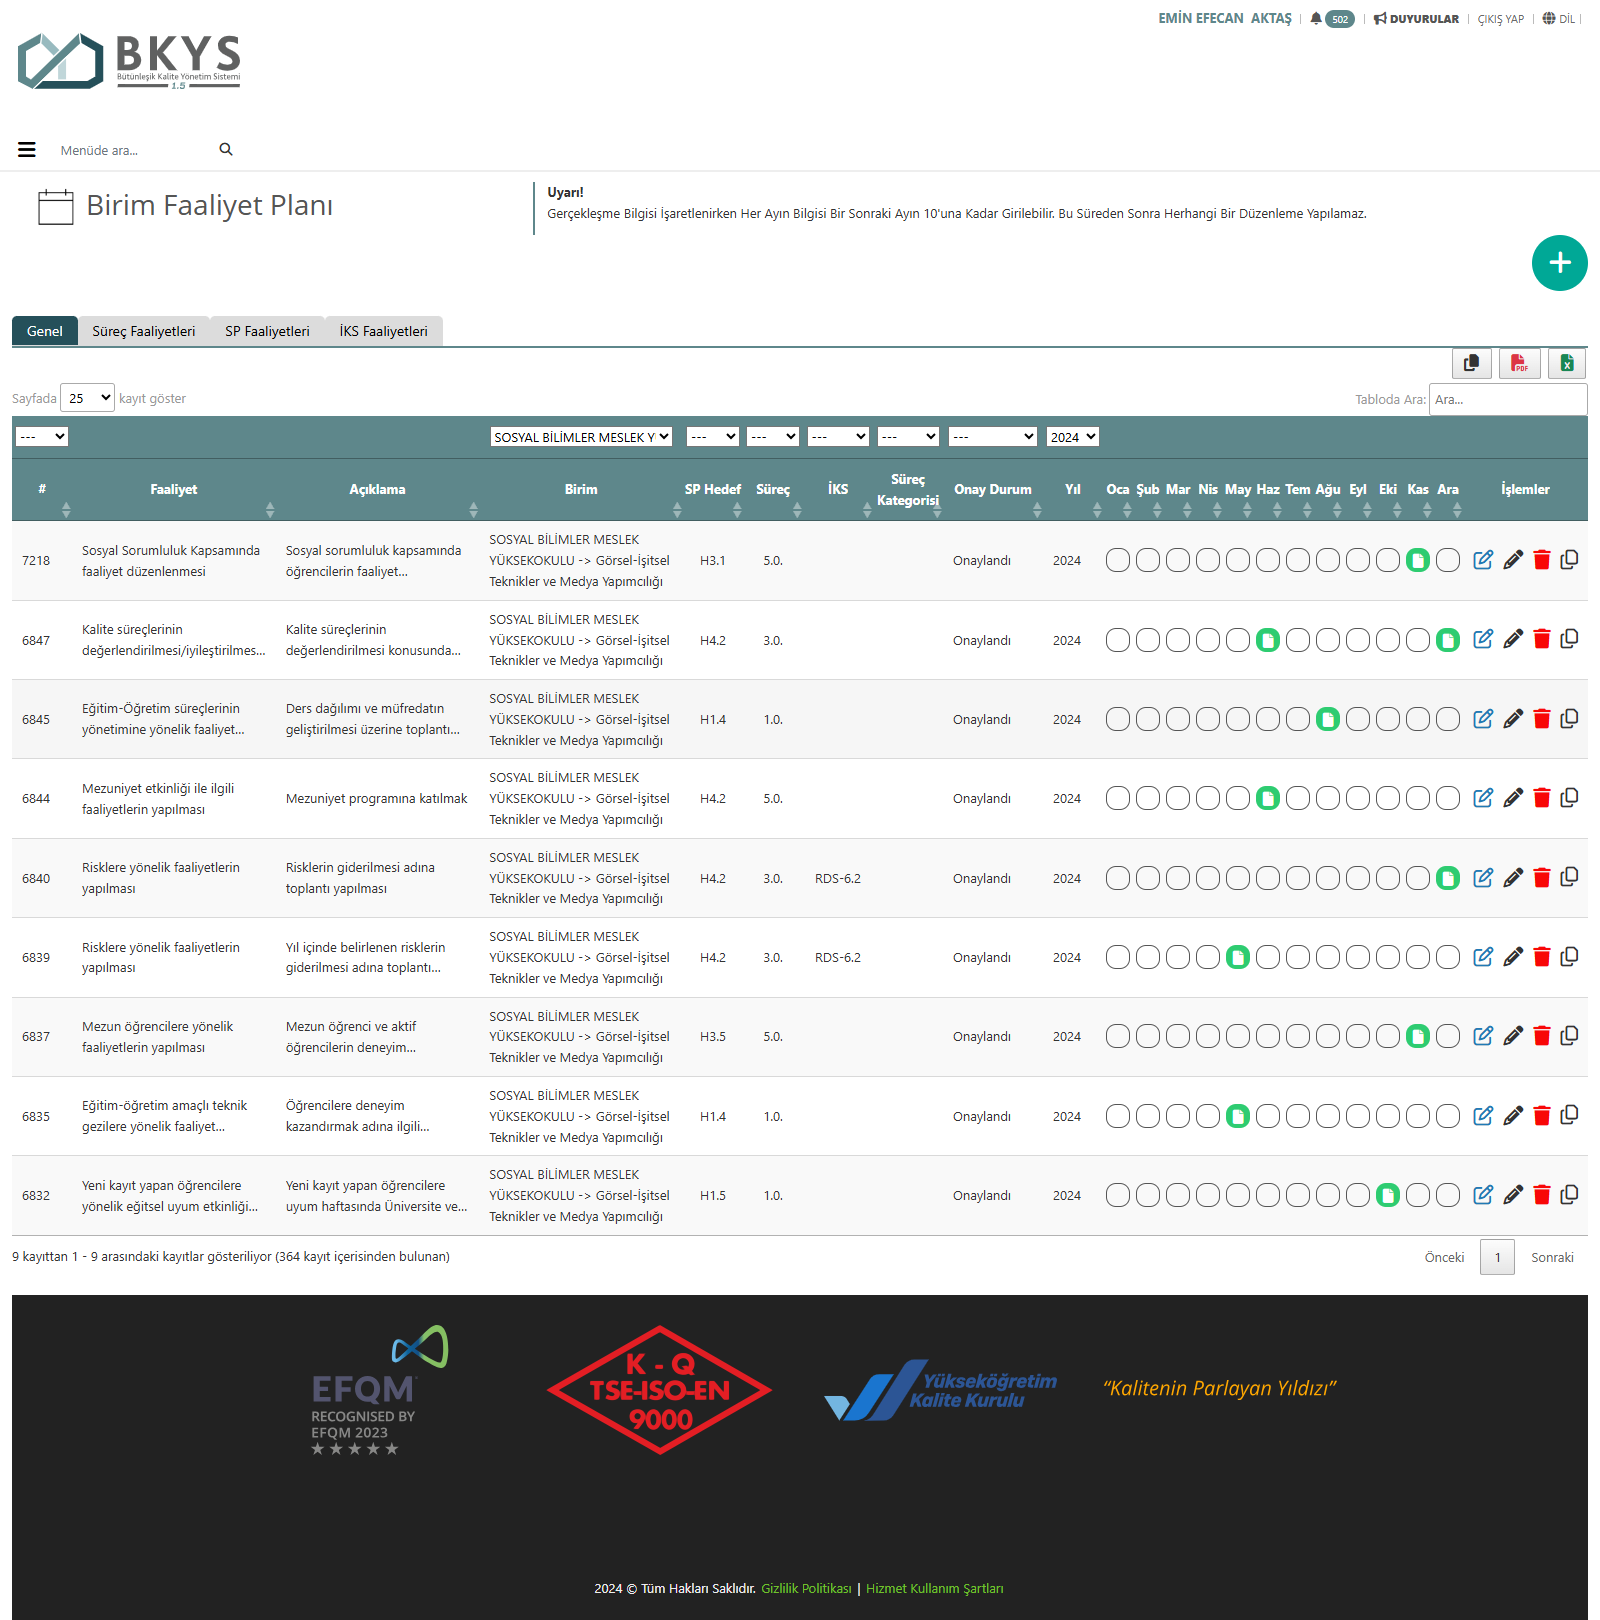Copy table data to clipboard
The width and height of the screenshot is (1600, 1620).
tap(1471, 363)
